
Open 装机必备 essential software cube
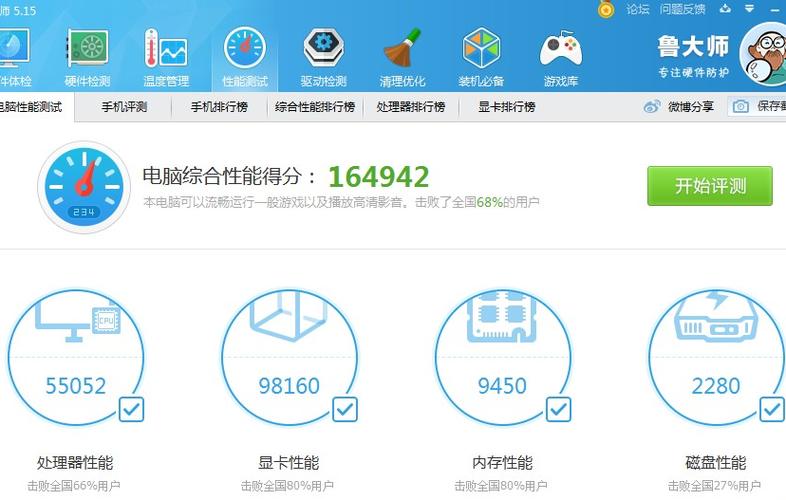pos(481,57)
